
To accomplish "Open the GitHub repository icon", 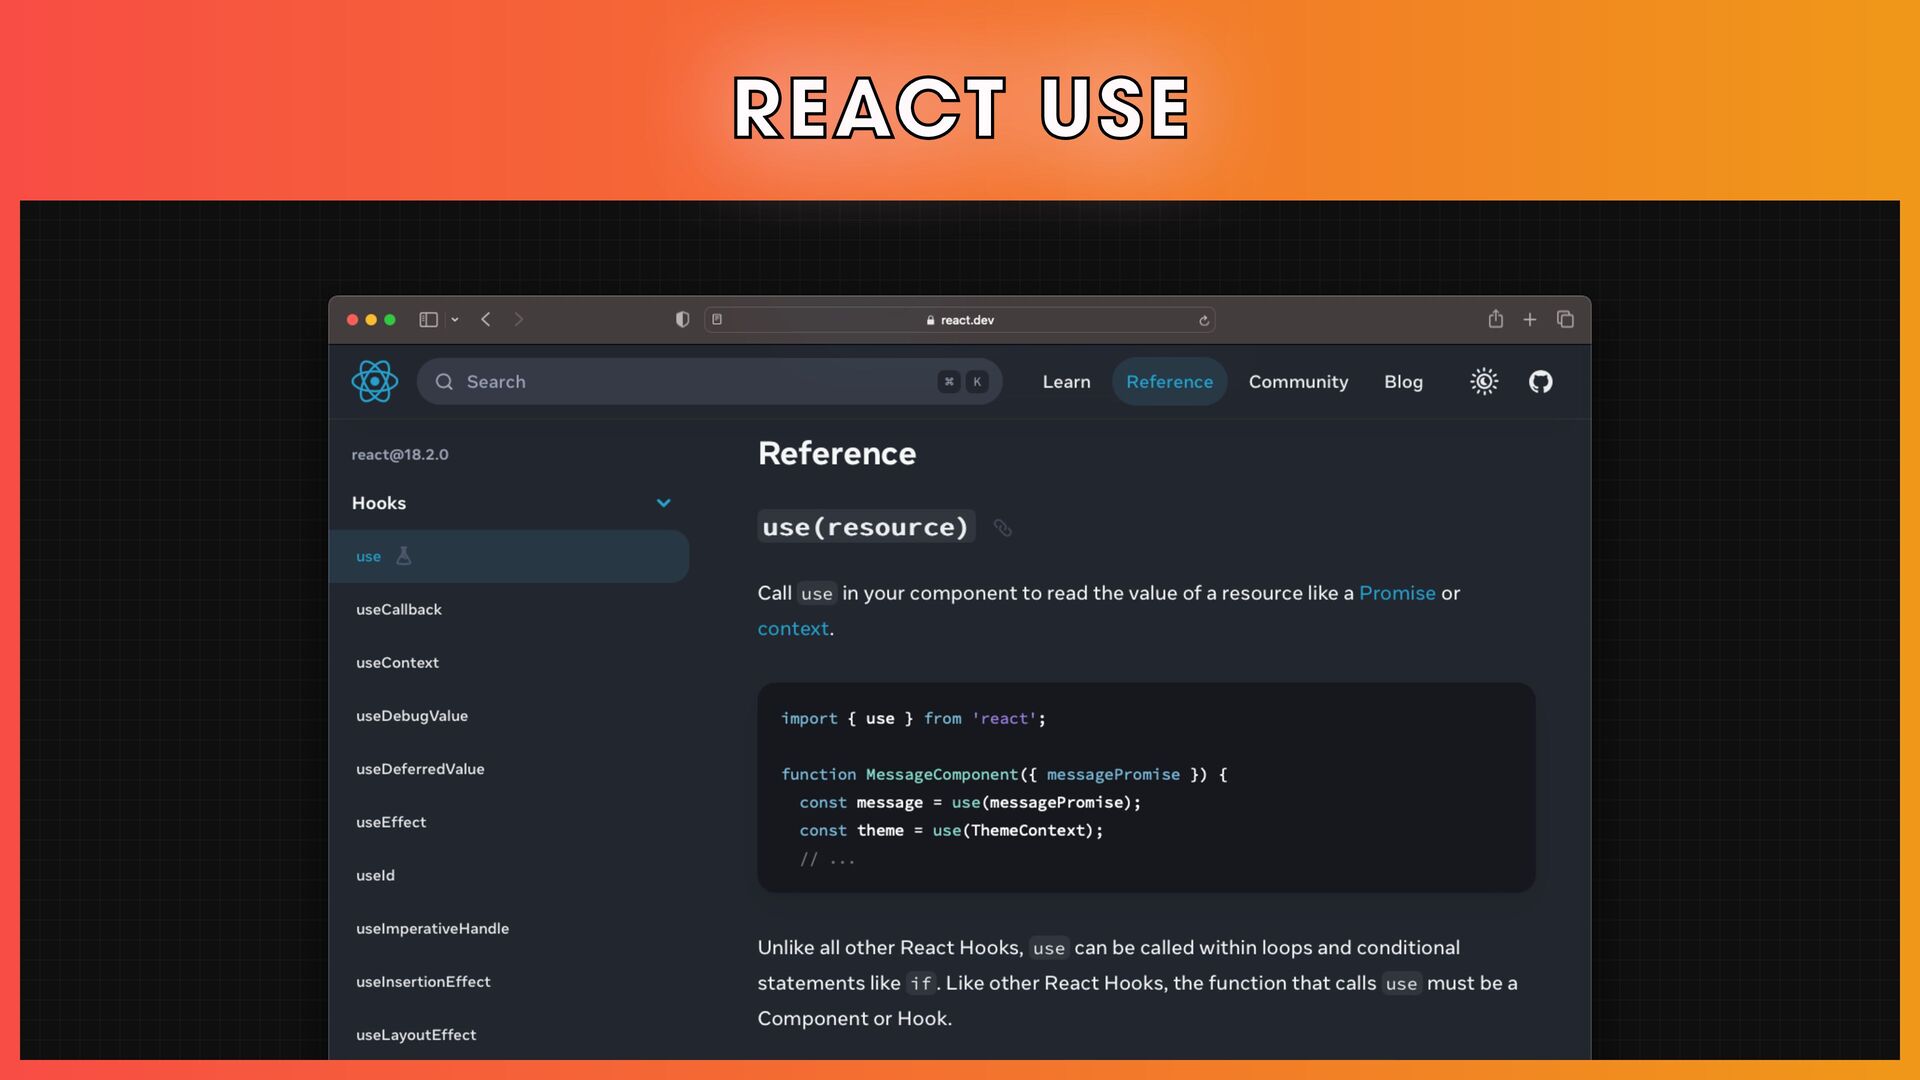I will (x=1540, y=381).
